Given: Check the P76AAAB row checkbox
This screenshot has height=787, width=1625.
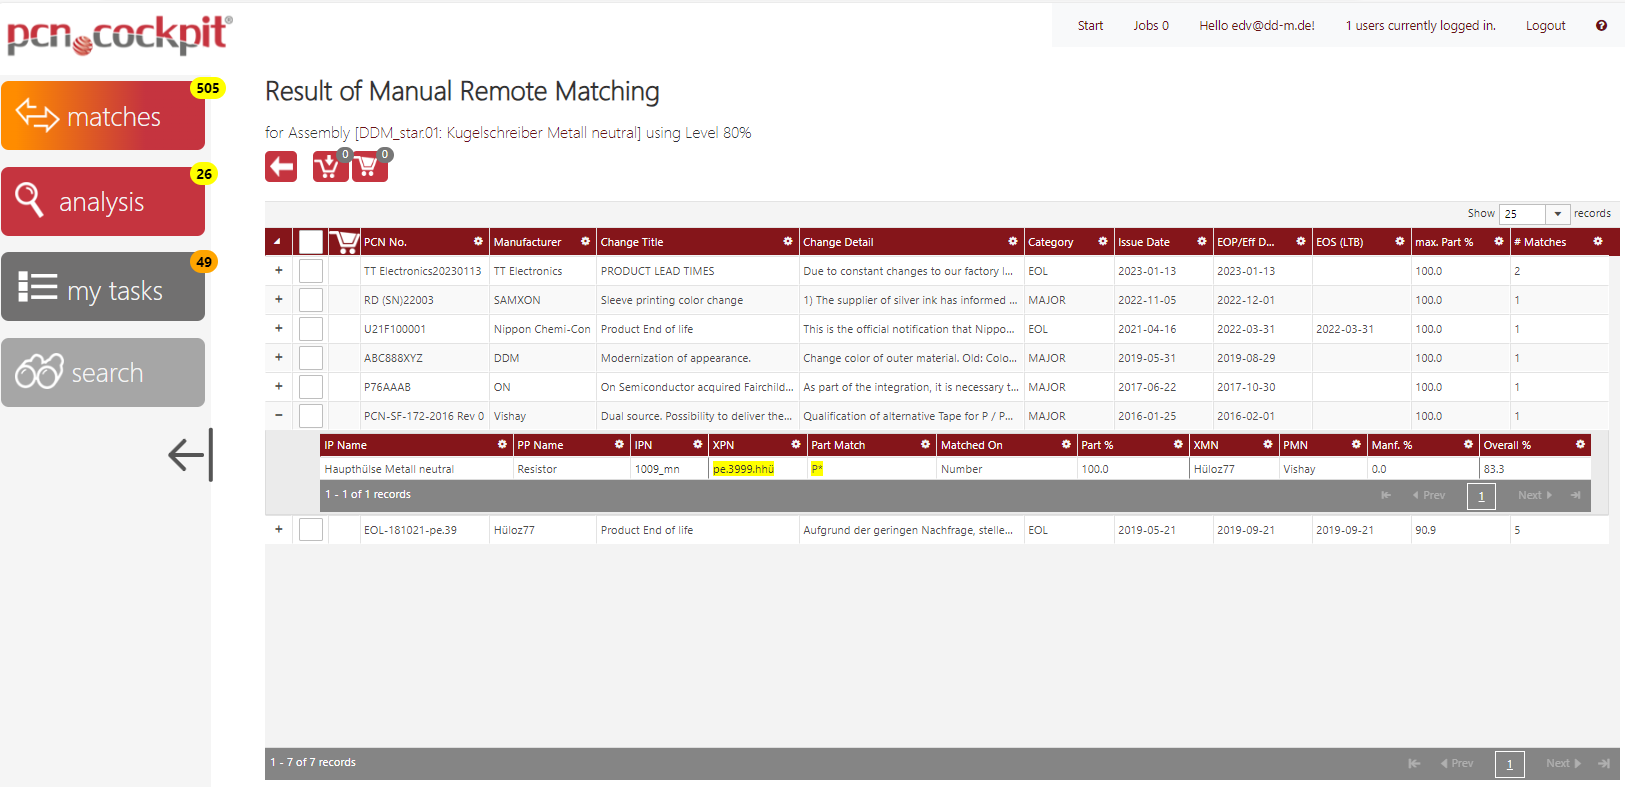Looking at the screenshot, I should (311, 387).
